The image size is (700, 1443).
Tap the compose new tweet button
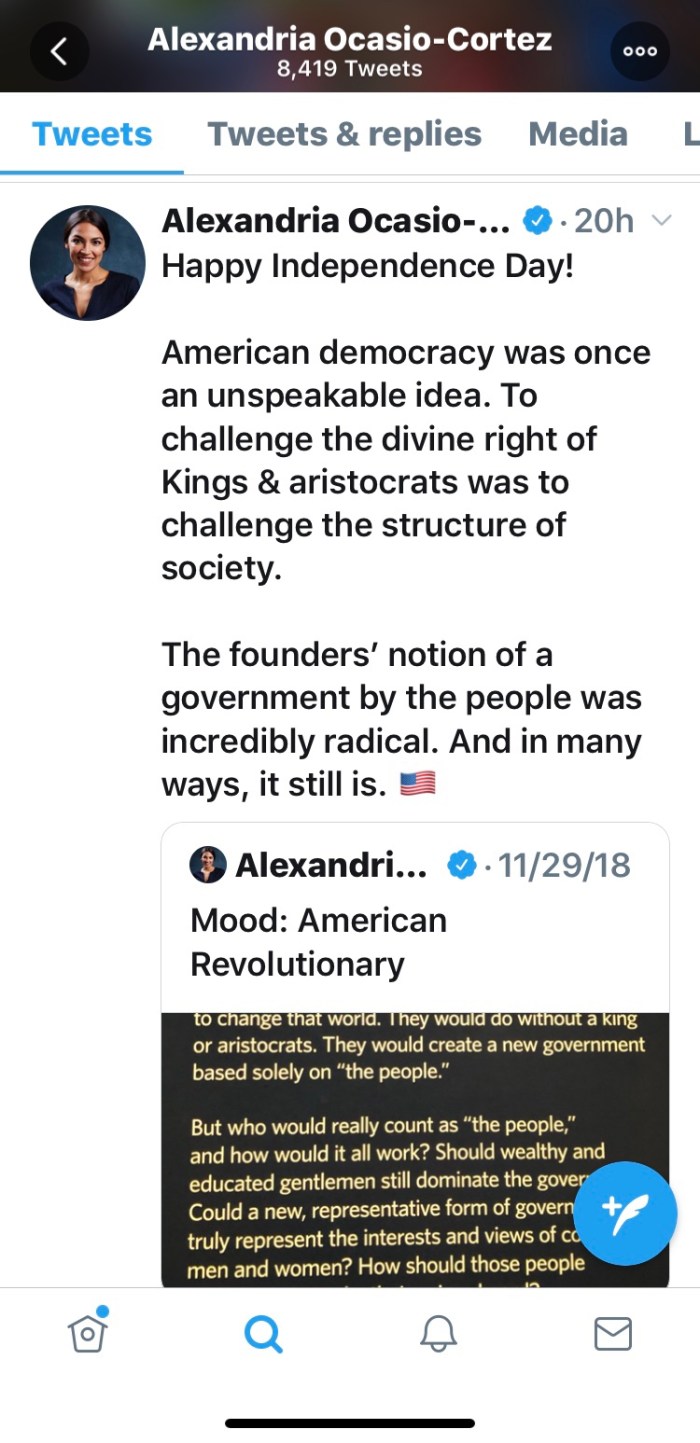pyautogui.click(x=626, y=1213)
